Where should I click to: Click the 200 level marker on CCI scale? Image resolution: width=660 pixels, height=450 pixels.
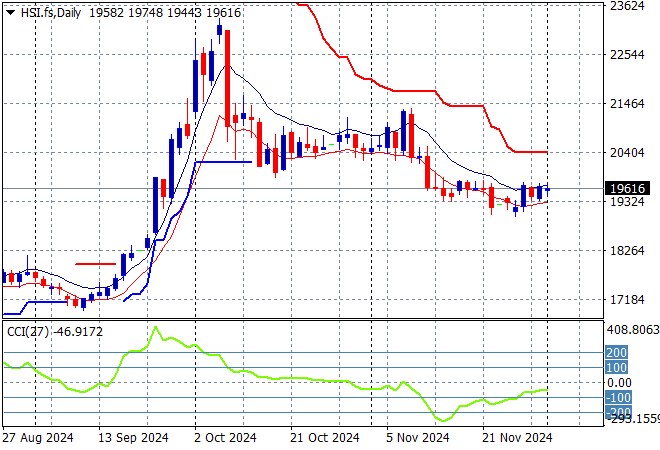pyautogui.click(x=616, y=353)
